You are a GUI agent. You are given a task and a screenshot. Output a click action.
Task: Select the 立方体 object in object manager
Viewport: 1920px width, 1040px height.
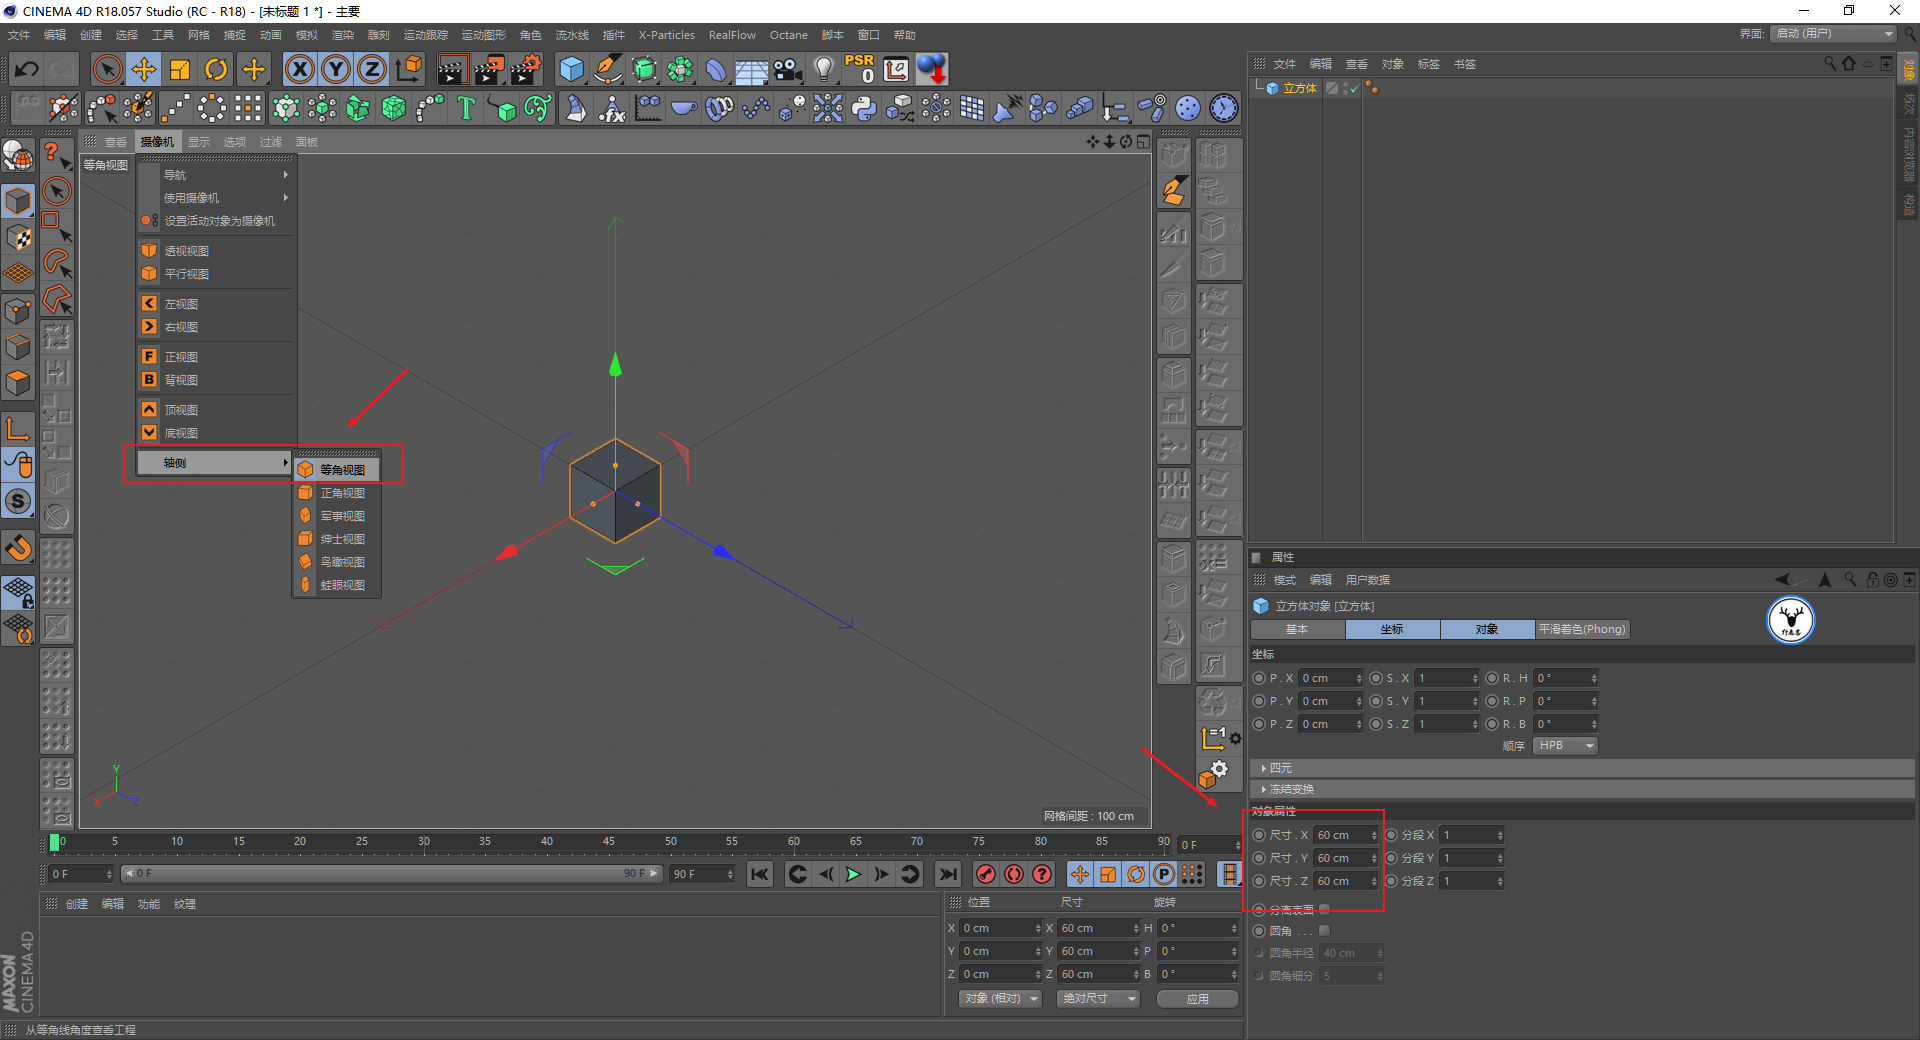click(1299, 89)
